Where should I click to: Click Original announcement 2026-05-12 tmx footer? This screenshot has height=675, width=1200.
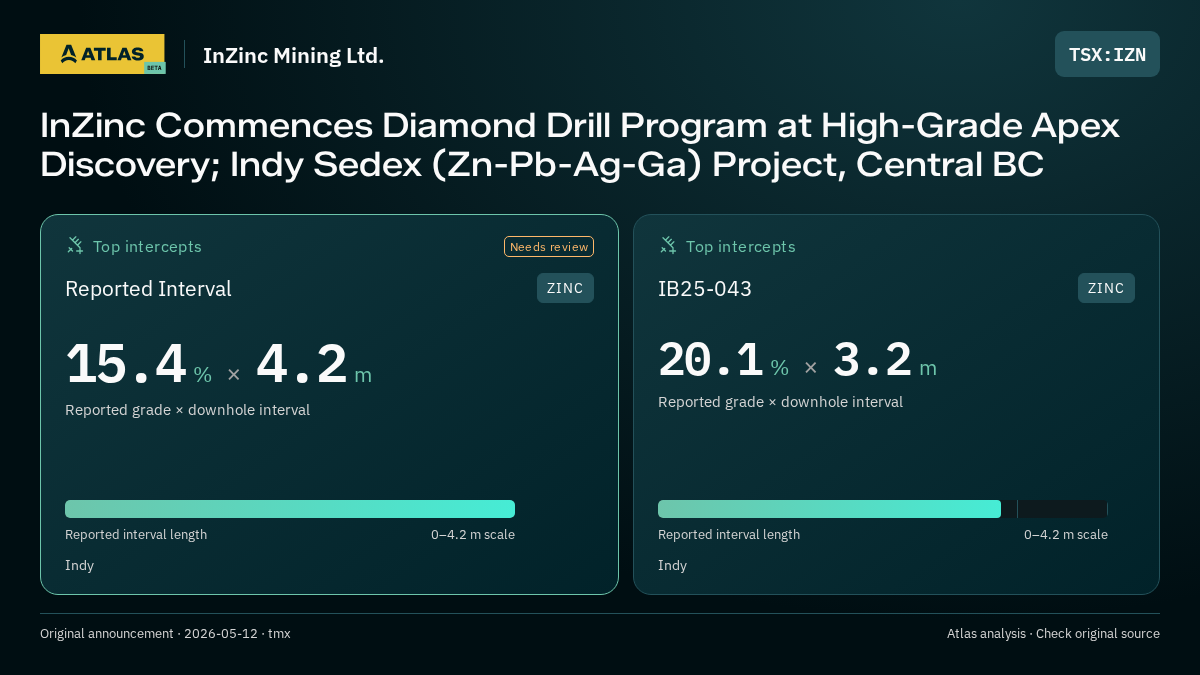(x=165, y=634)
